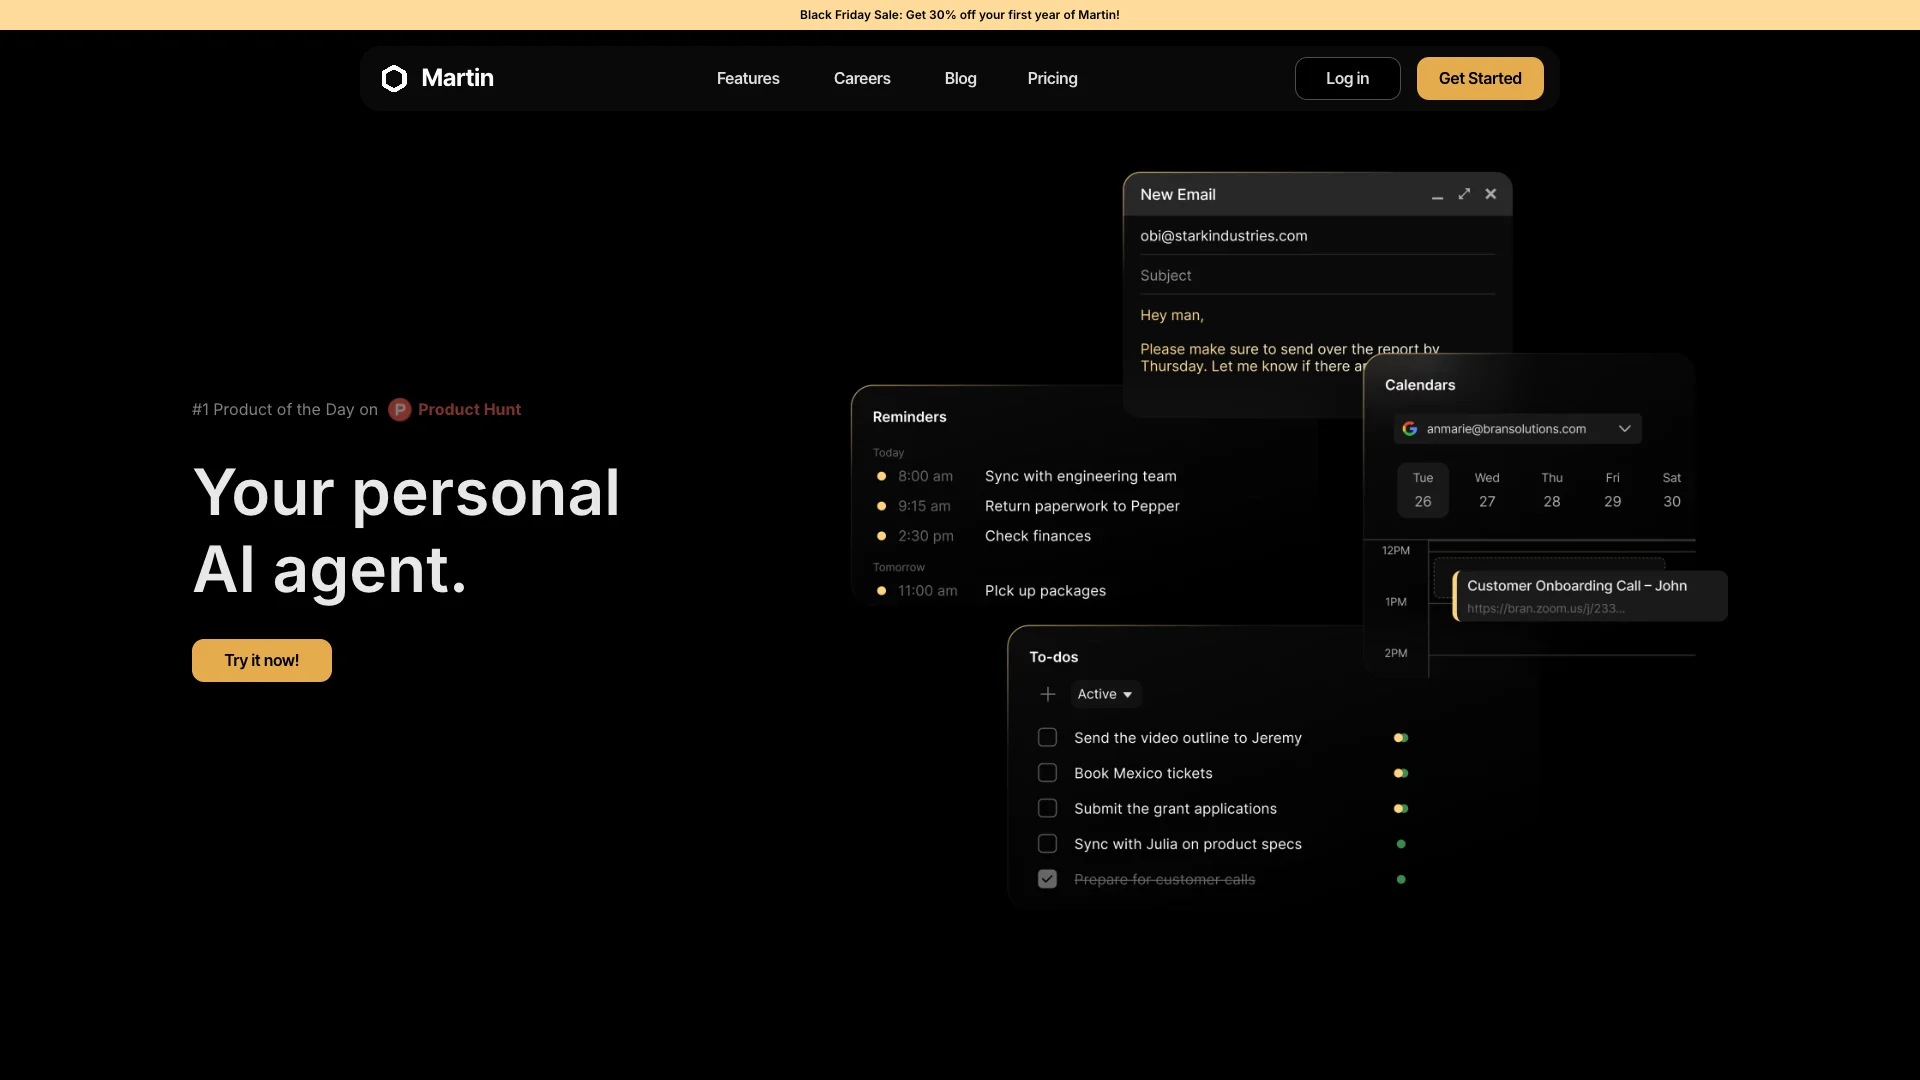This screenshot has width=1920, height=1080.
Task: Click the Get Started button
Action: click(x=1480, y=78)
